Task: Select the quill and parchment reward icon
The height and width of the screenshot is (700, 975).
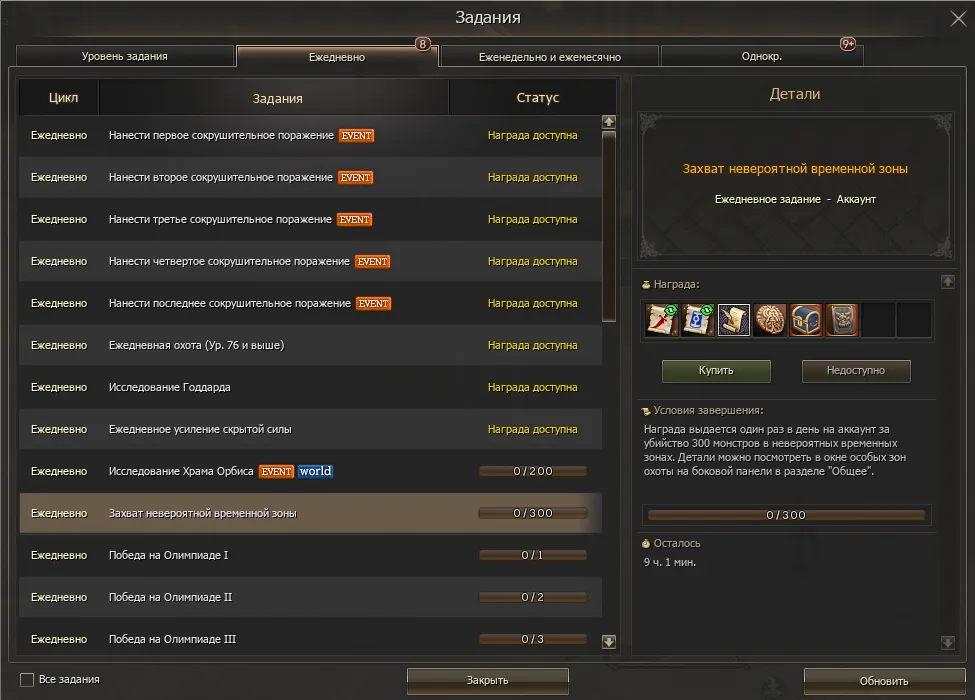Action: 734,320
